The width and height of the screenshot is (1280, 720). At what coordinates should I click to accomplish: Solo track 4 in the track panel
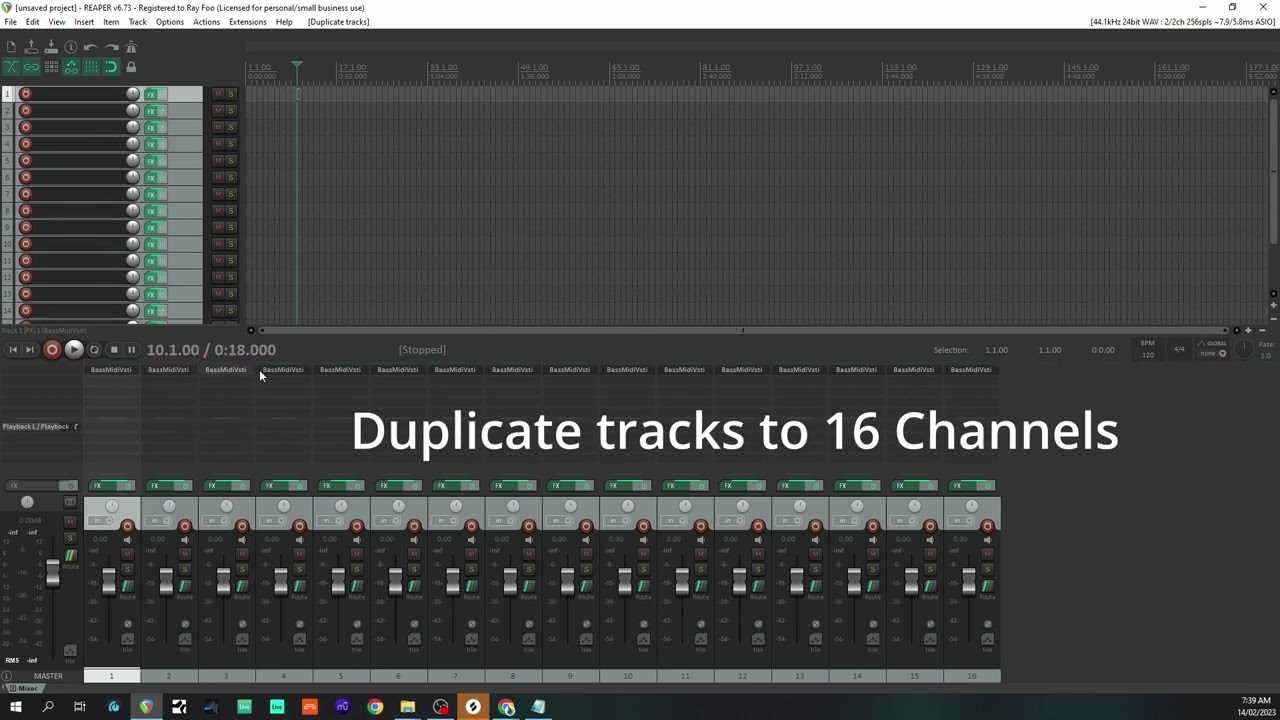tap(230, 144)
